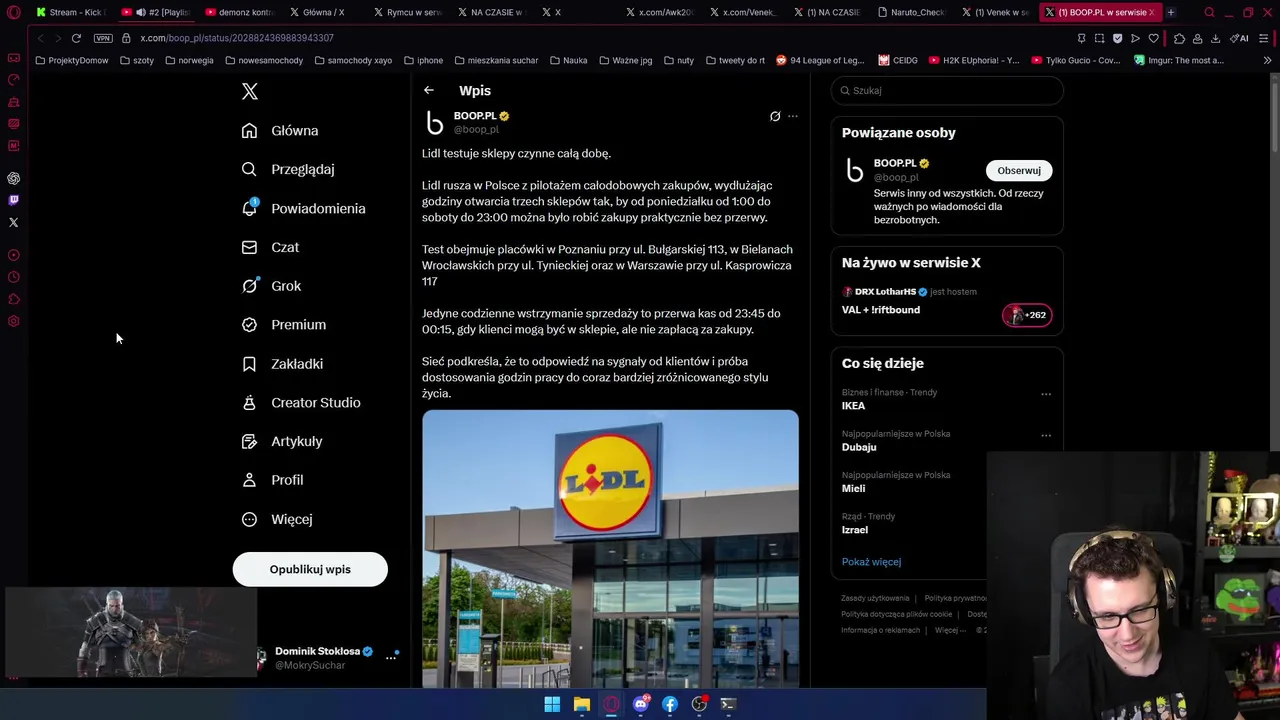The image size is (1280, 720).
Task: Click heart bookmark icon in address bar
Action: (x=1153, y=38)
